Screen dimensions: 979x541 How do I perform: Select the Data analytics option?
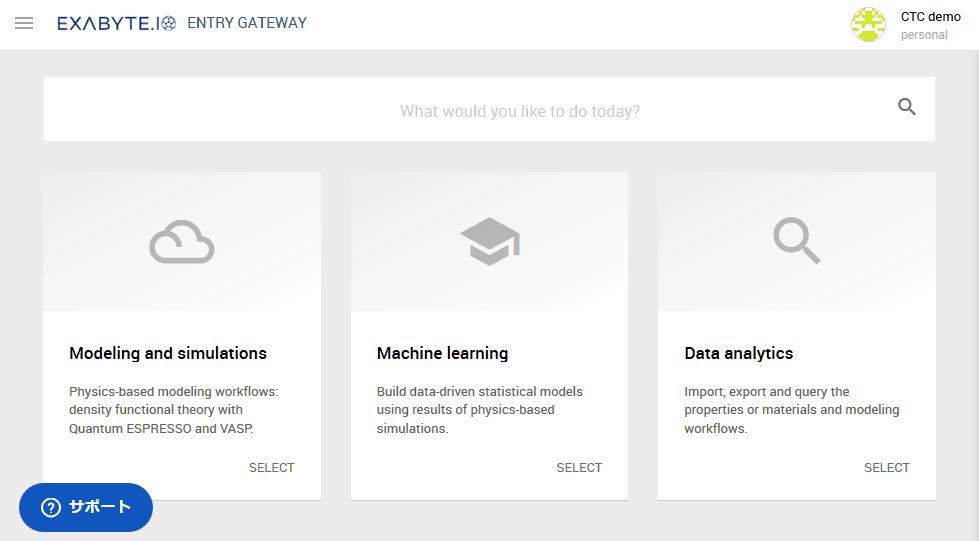tap(887, 468)
